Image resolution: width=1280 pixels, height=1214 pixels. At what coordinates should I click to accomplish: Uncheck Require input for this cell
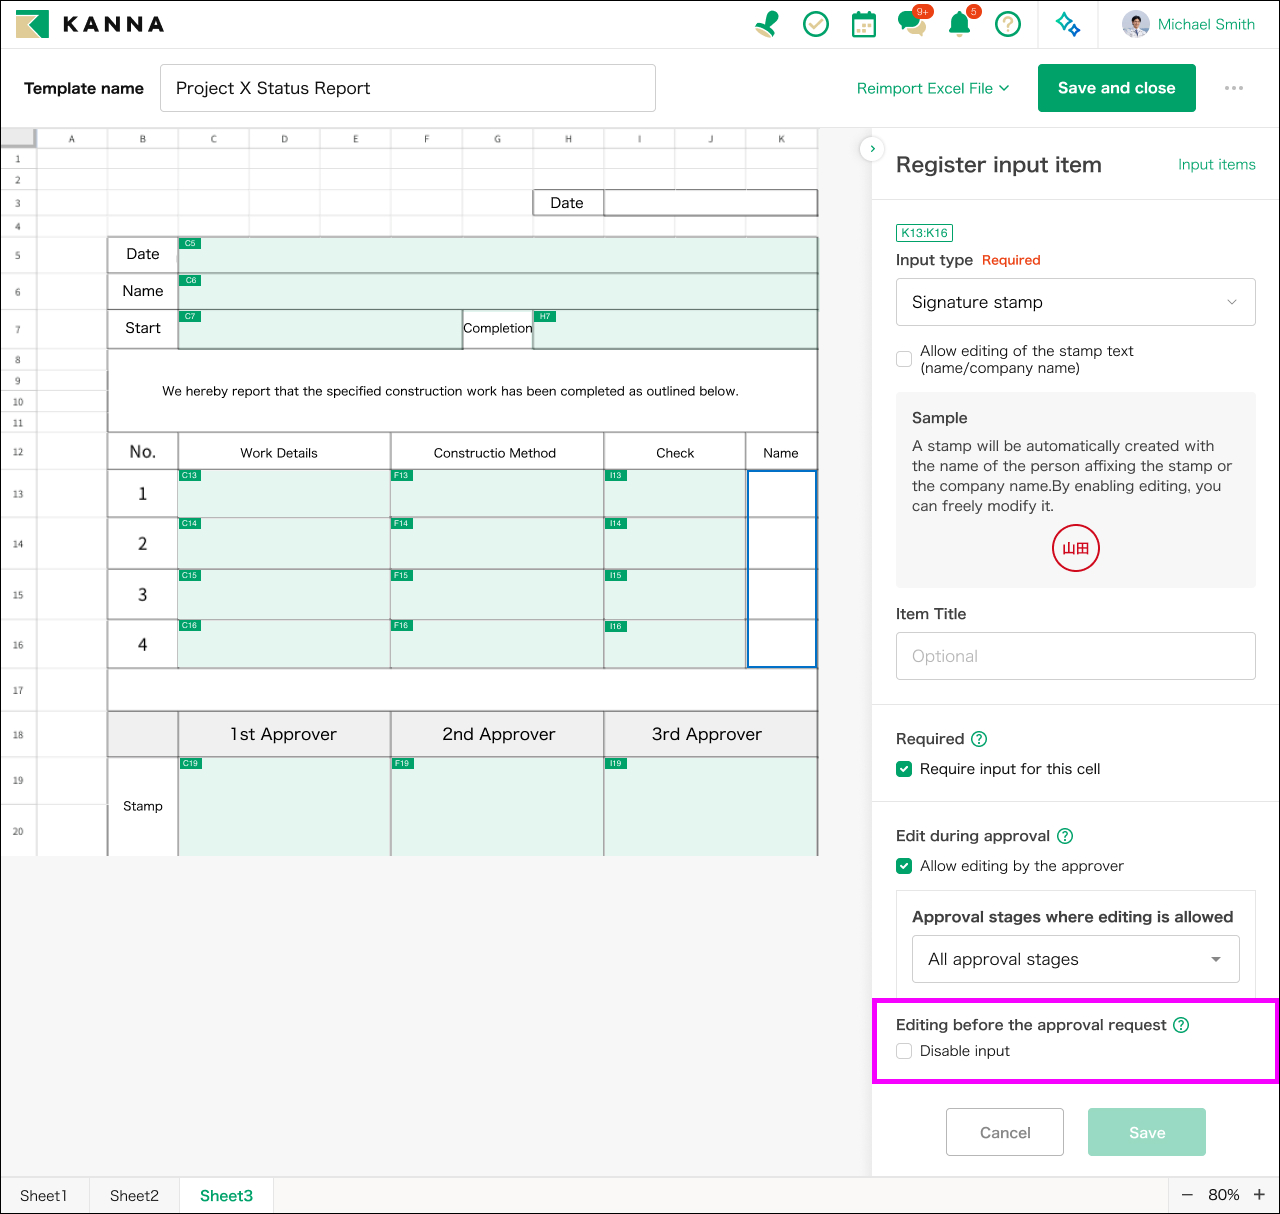[904, 769]
